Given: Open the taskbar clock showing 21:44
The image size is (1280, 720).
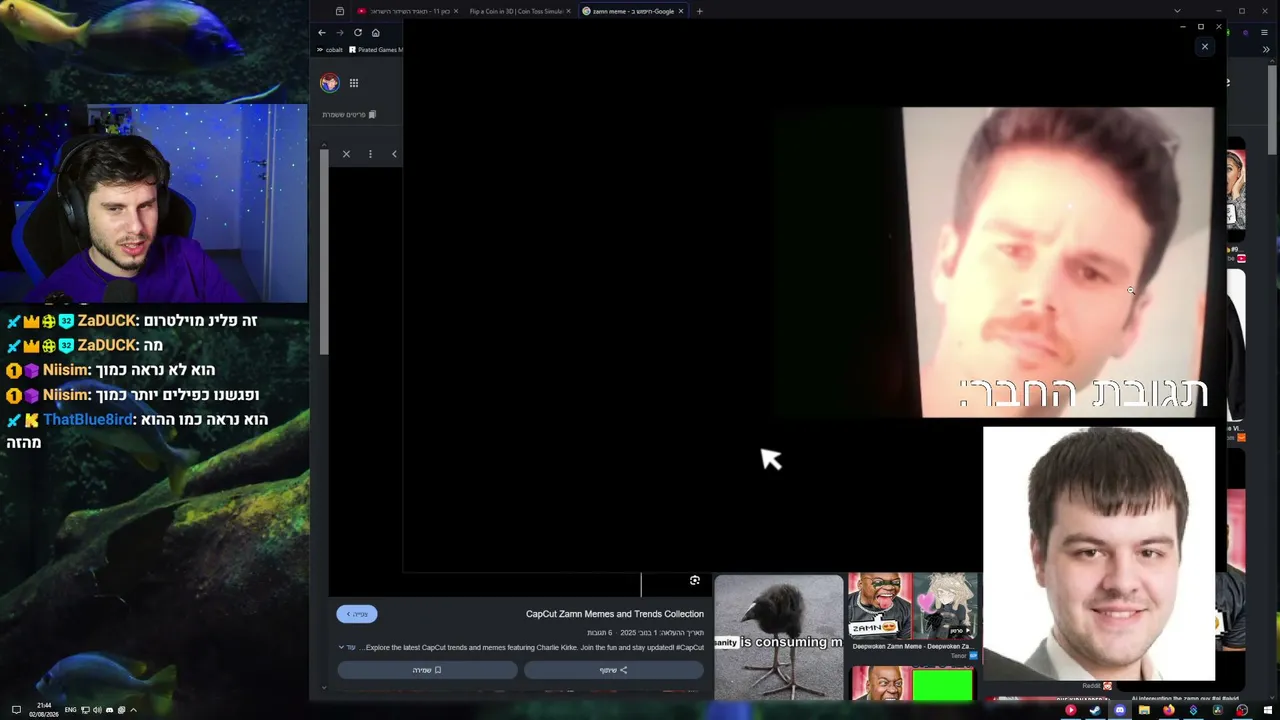Looking at the screenshot, I should [x=44, y=710].
